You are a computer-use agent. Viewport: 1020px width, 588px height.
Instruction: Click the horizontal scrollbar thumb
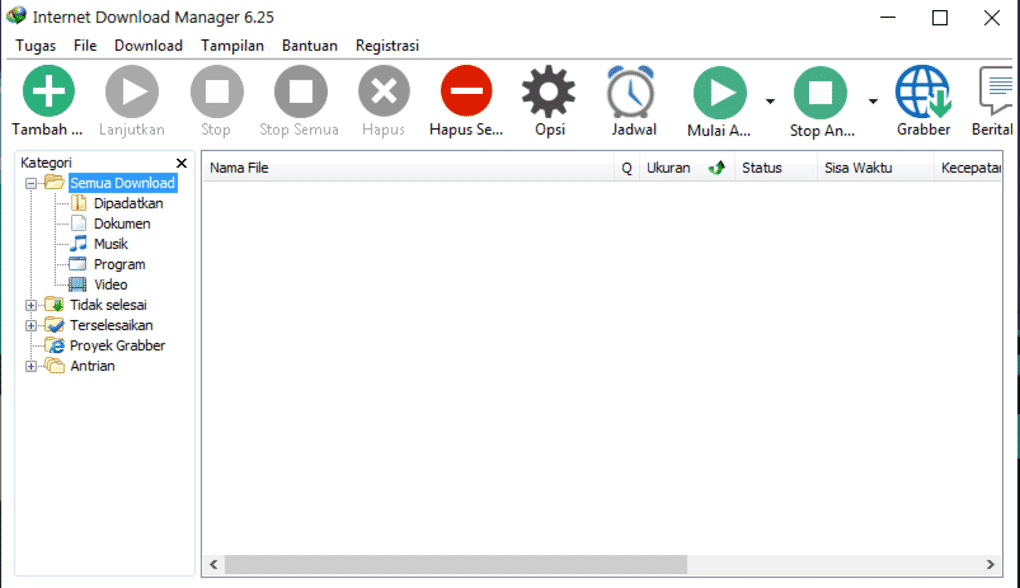click(455, 565)
